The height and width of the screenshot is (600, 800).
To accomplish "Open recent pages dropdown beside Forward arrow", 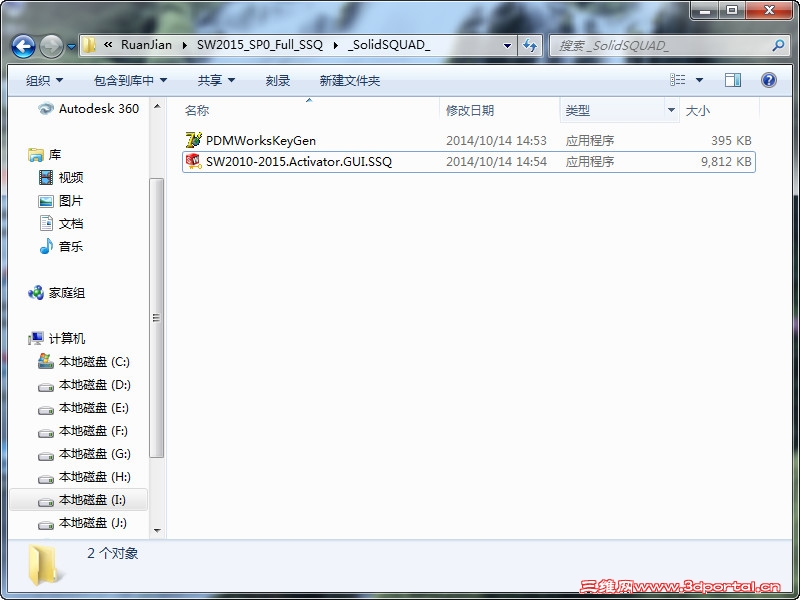I will coord(71,47).
